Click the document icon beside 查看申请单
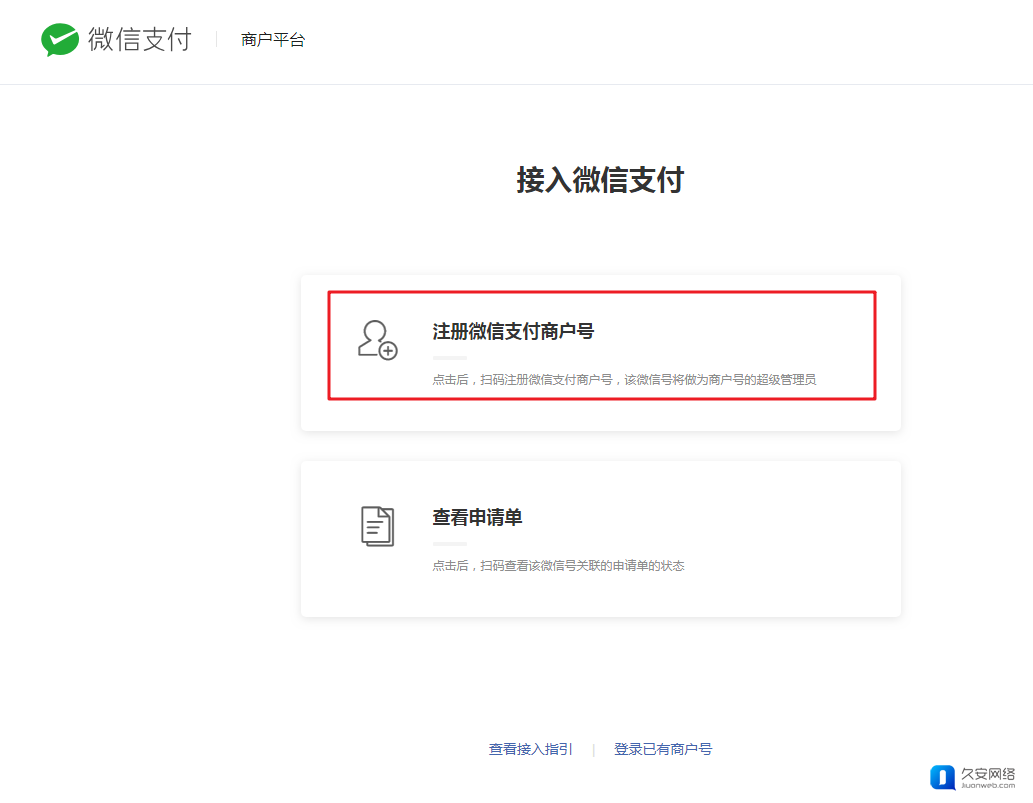The width and height of the screenshot is (1033, 803). 377,526
